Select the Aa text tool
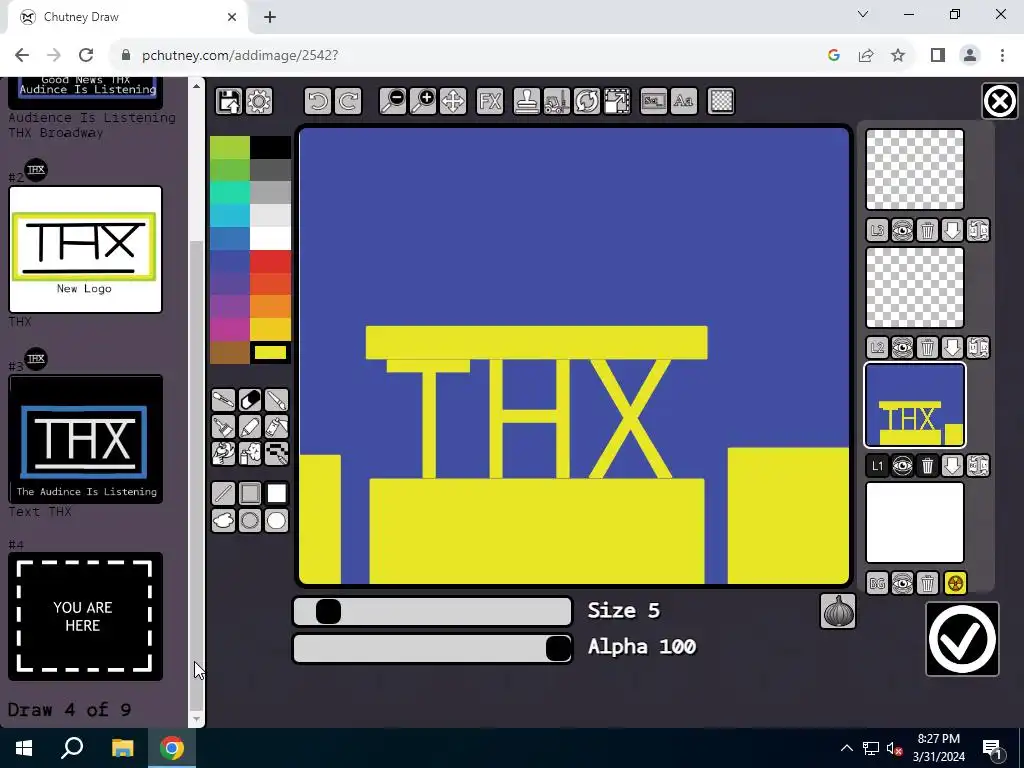1024x768 pixels. pyautogui.click(x=684, y=101)
